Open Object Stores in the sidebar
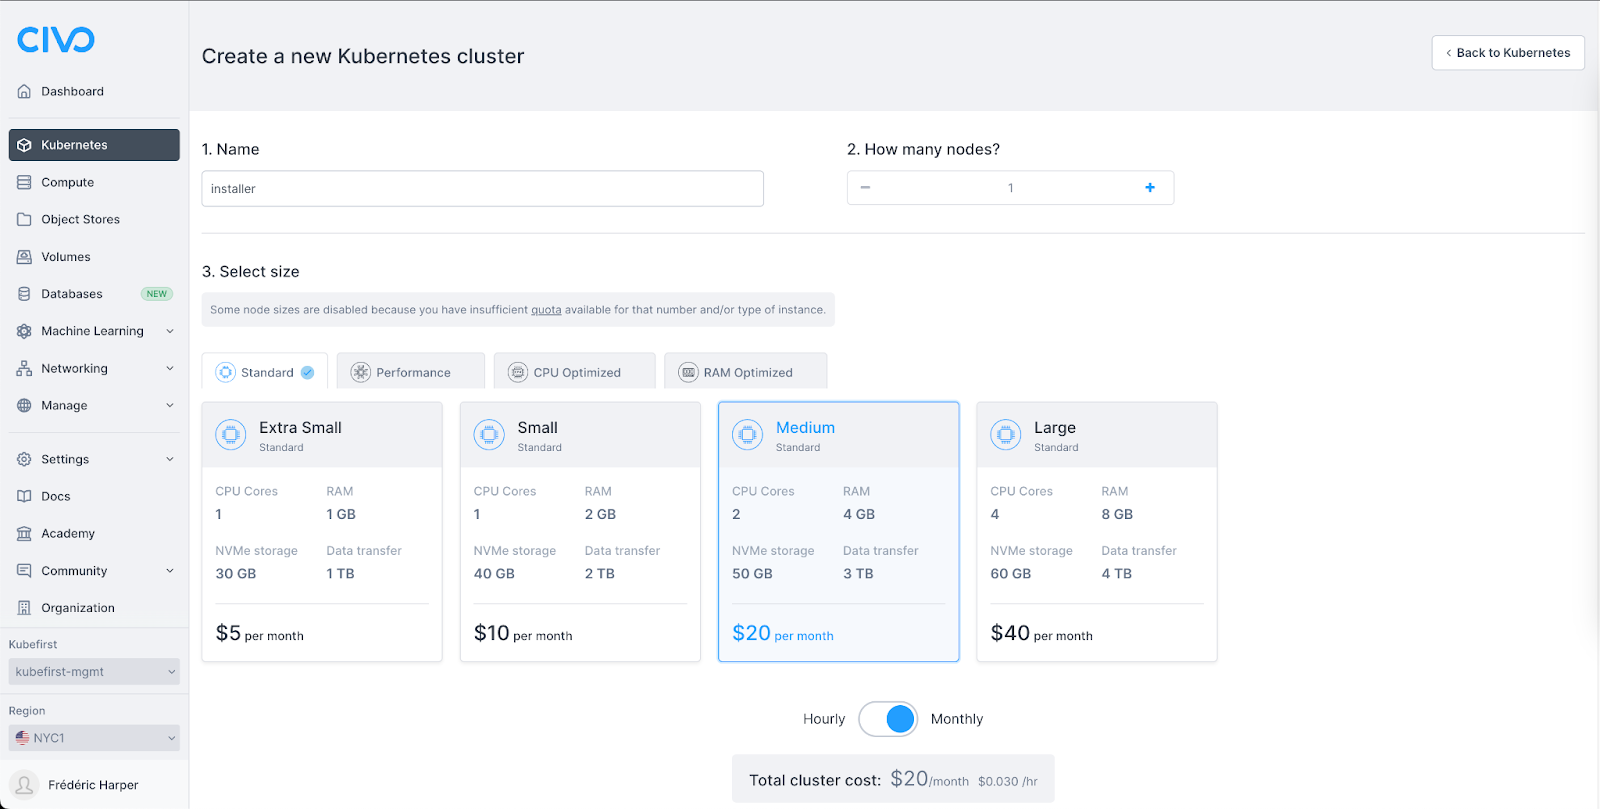The width and height of the screenshot is (1600, 809). point(94,219)
